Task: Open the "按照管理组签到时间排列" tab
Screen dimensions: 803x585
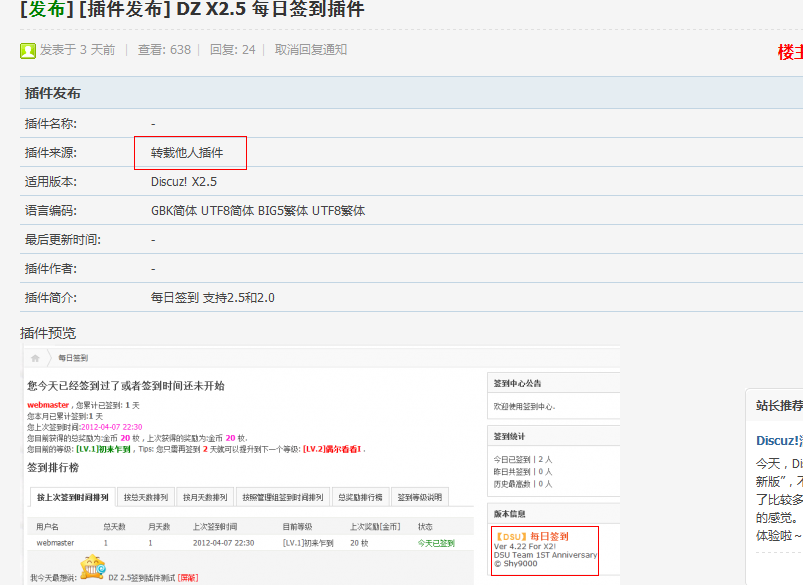Action: click(x=283, y=497)
